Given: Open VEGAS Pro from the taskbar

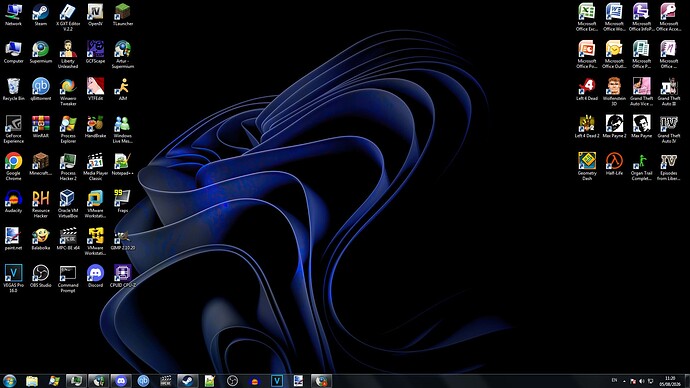Looking at the screenshot, I should (x=277, y=381).
